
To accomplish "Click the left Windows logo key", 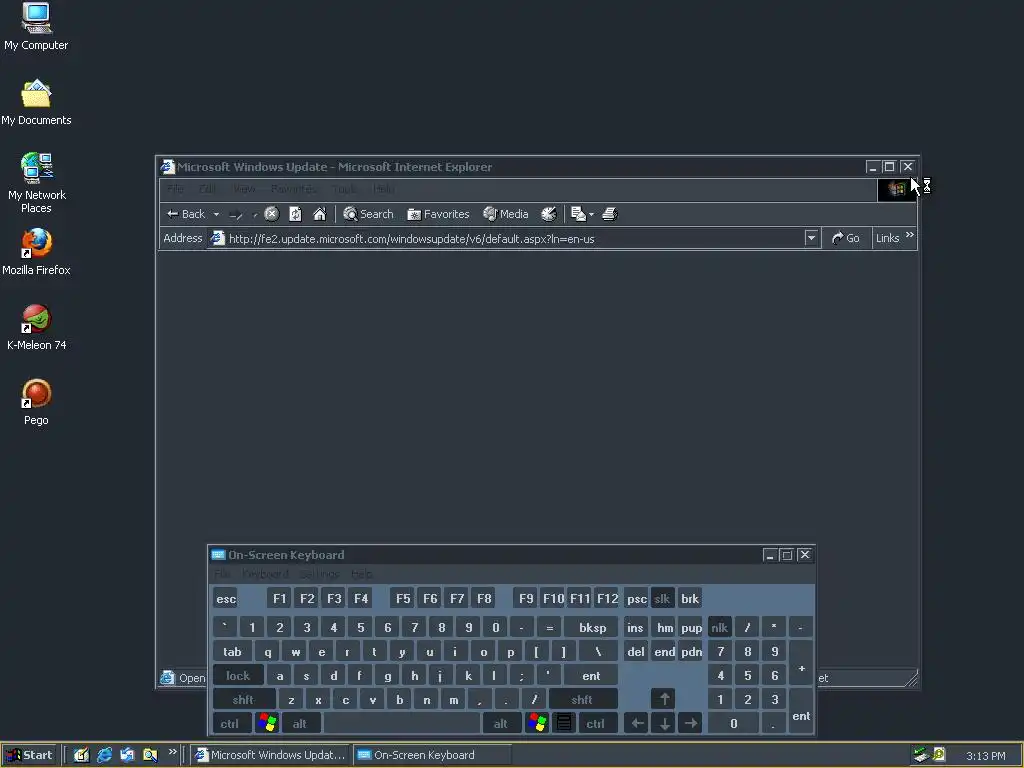I will [267, 723].
